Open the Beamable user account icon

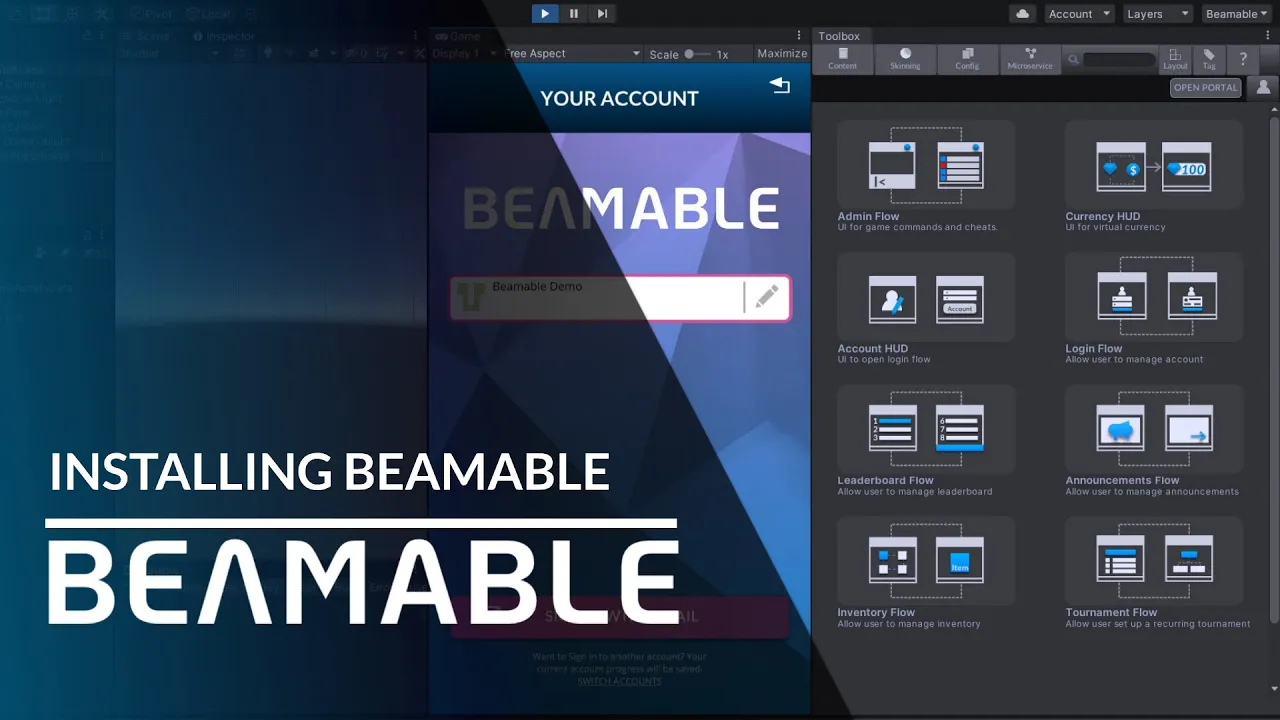(x=1263, y=87)
